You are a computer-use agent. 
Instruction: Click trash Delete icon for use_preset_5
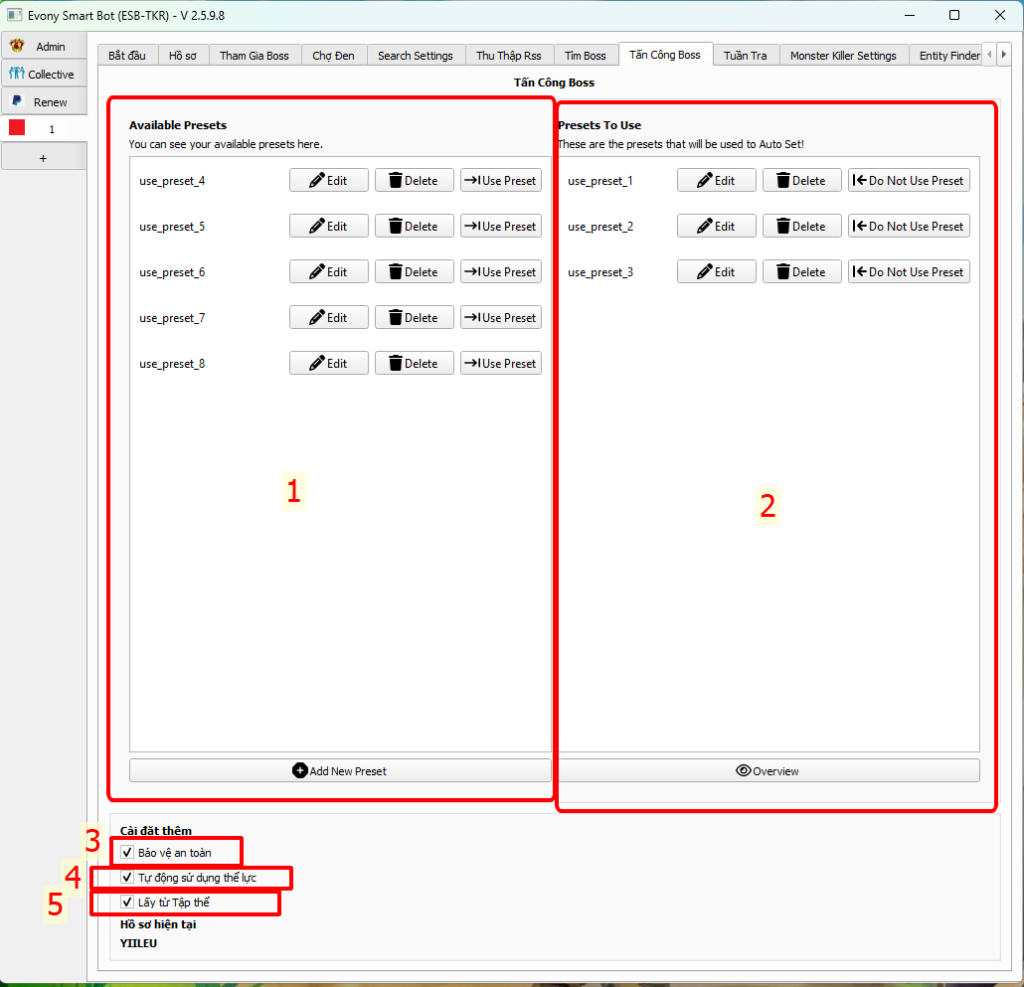(395, 227)
